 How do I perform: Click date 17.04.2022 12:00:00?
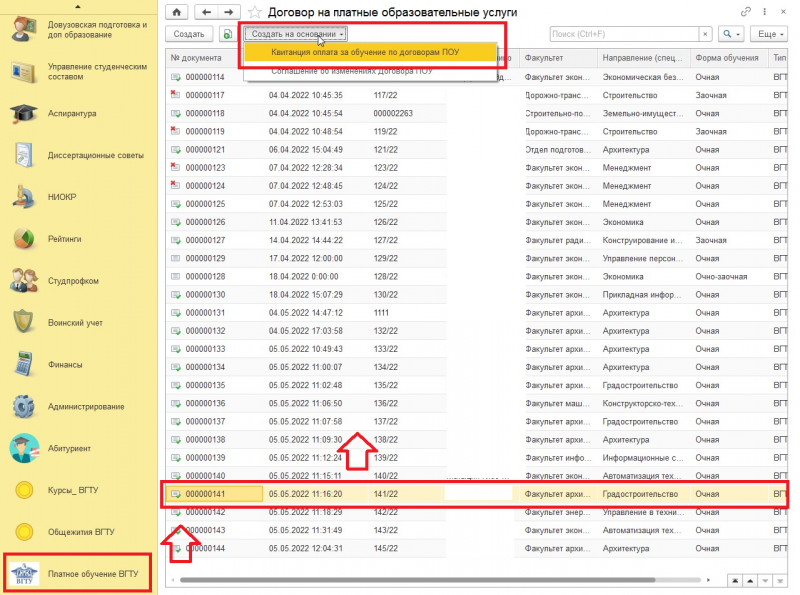[x=306, y=258]
